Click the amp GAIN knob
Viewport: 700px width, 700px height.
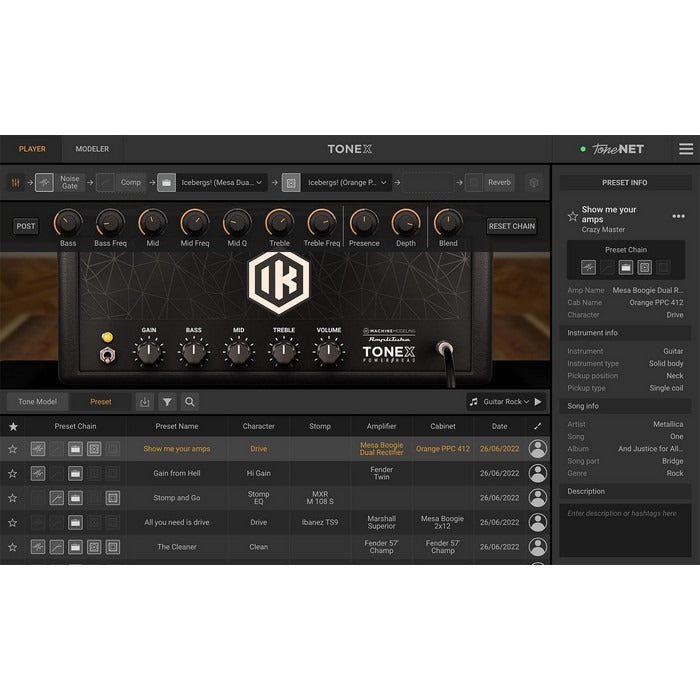pyautogui.click(x=149, y=352)
